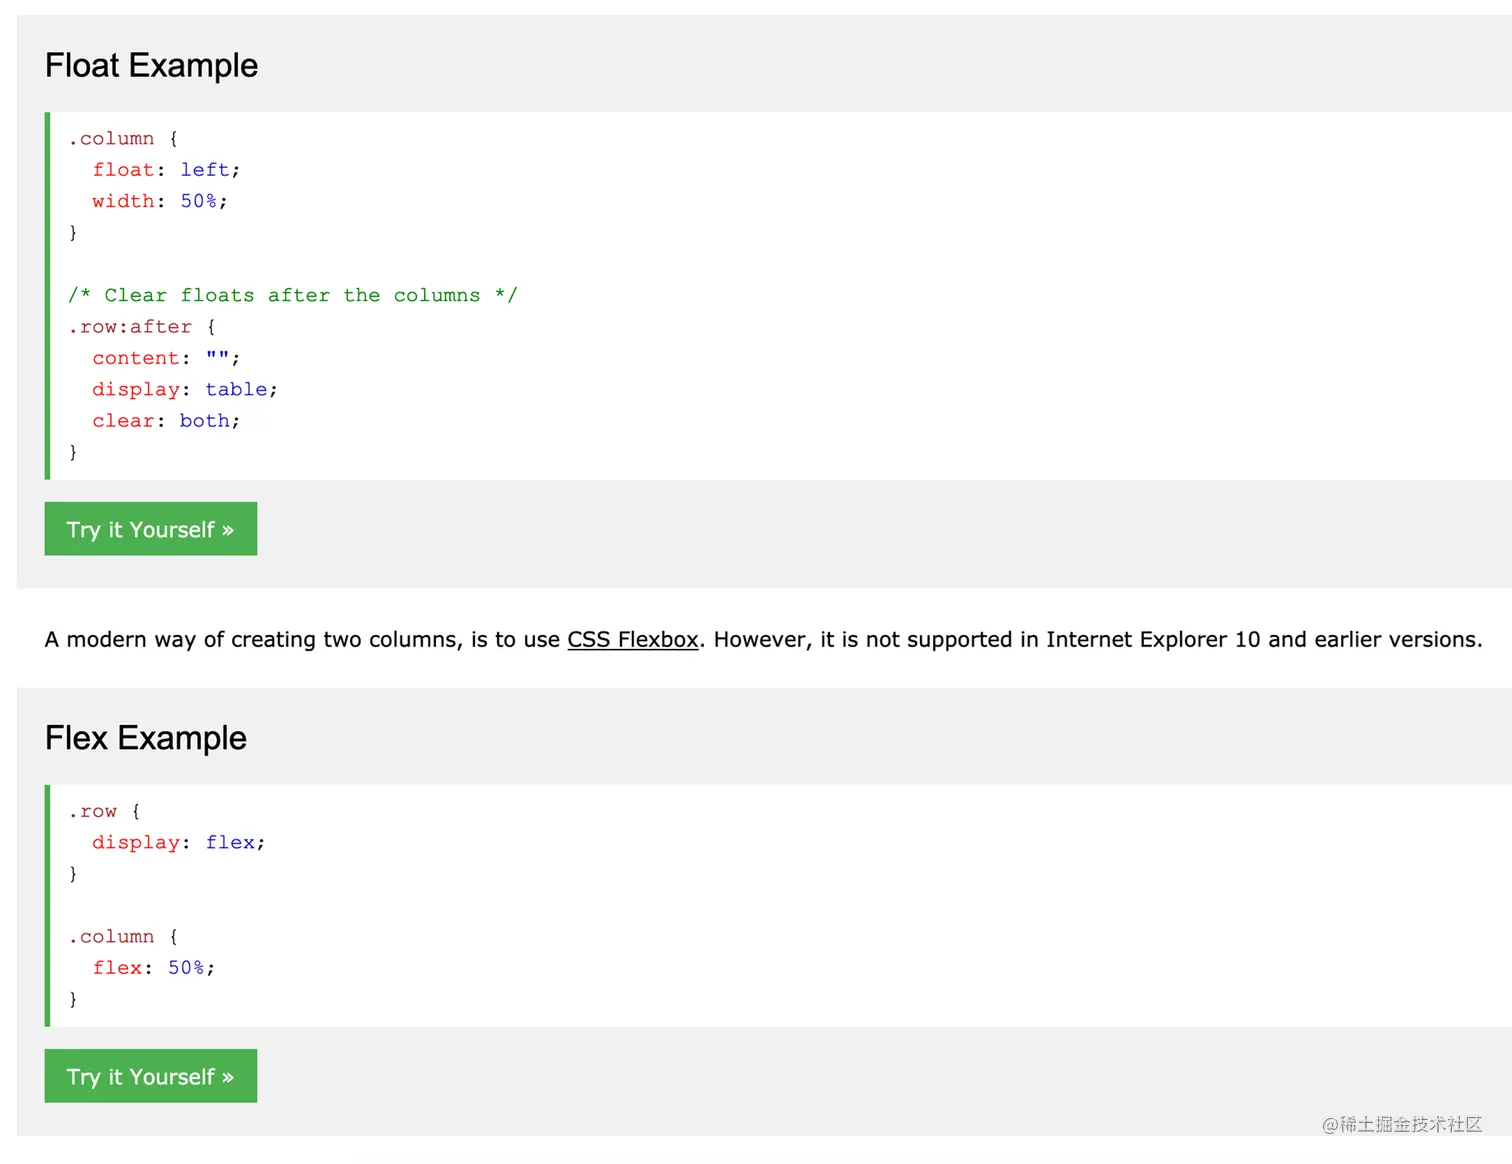Click the "clear: both;" code line
1512x1164 pixels.
point(166,421)
